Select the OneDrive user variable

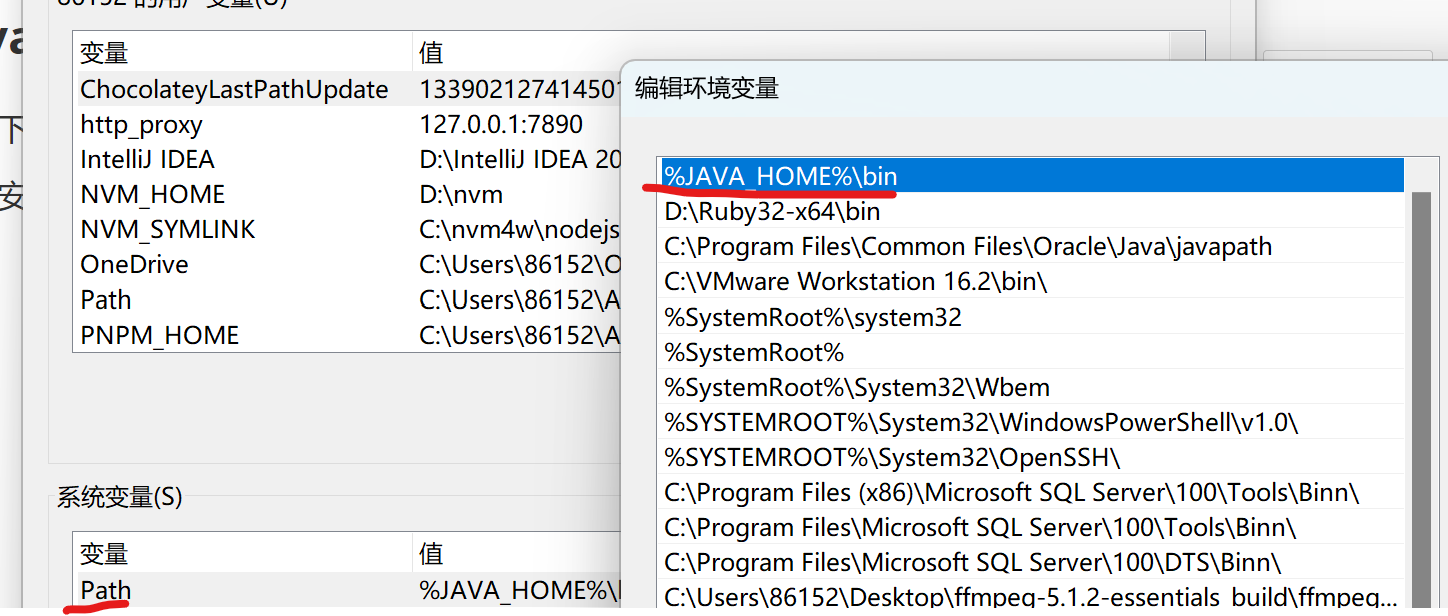pos(134,265)
